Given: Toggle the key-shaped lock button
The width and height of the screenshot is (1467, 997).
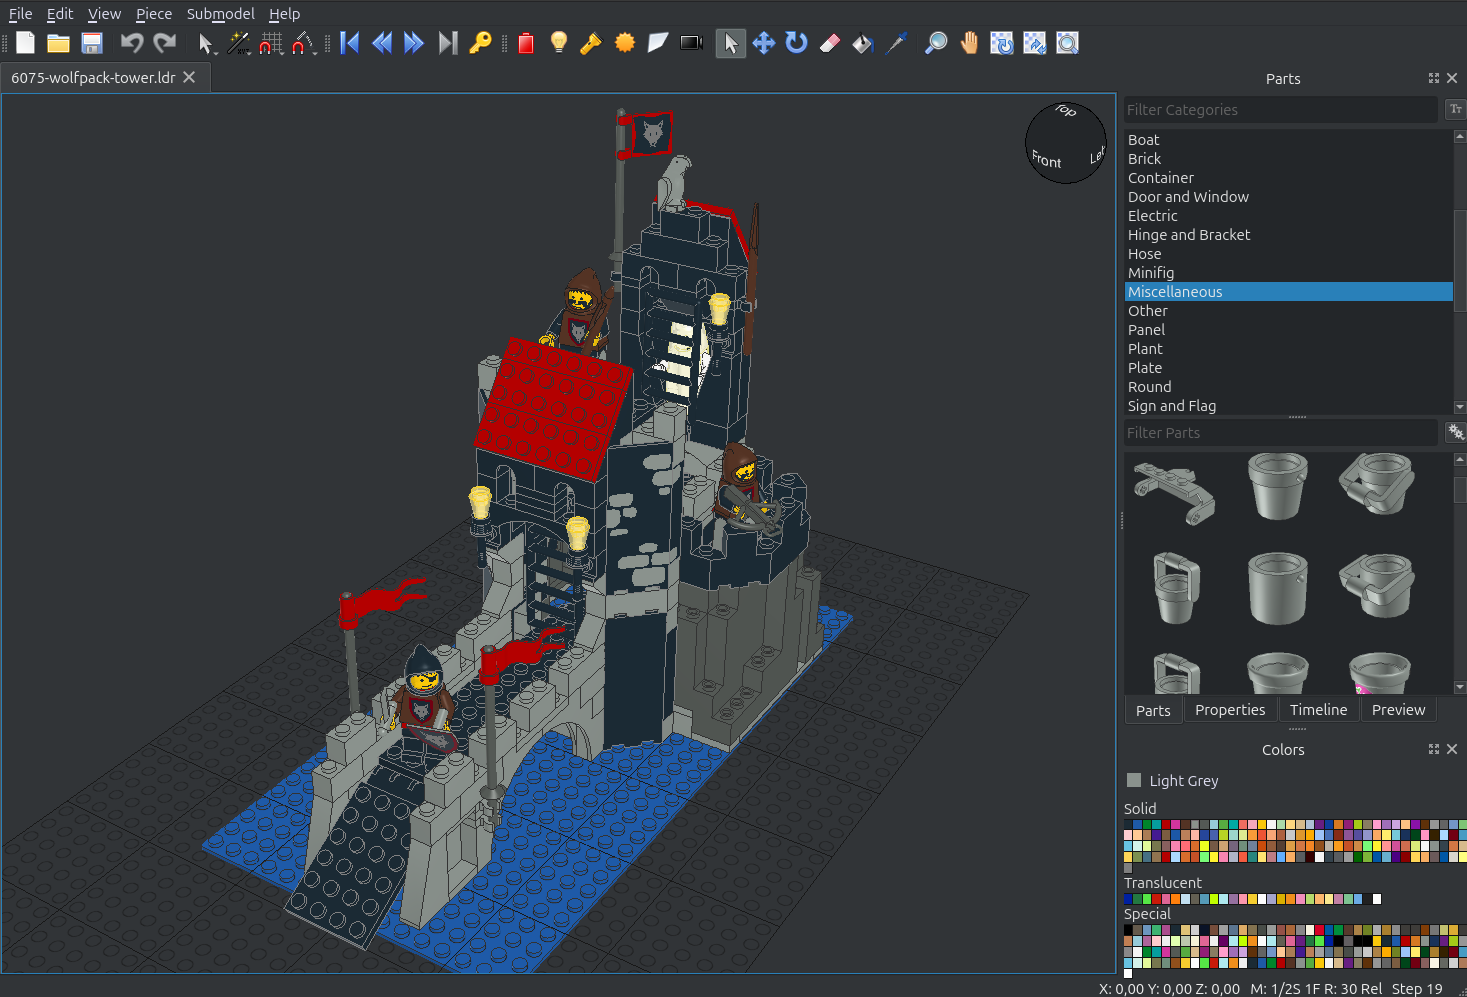Looking at the screenshot, I should coord(481,43).
